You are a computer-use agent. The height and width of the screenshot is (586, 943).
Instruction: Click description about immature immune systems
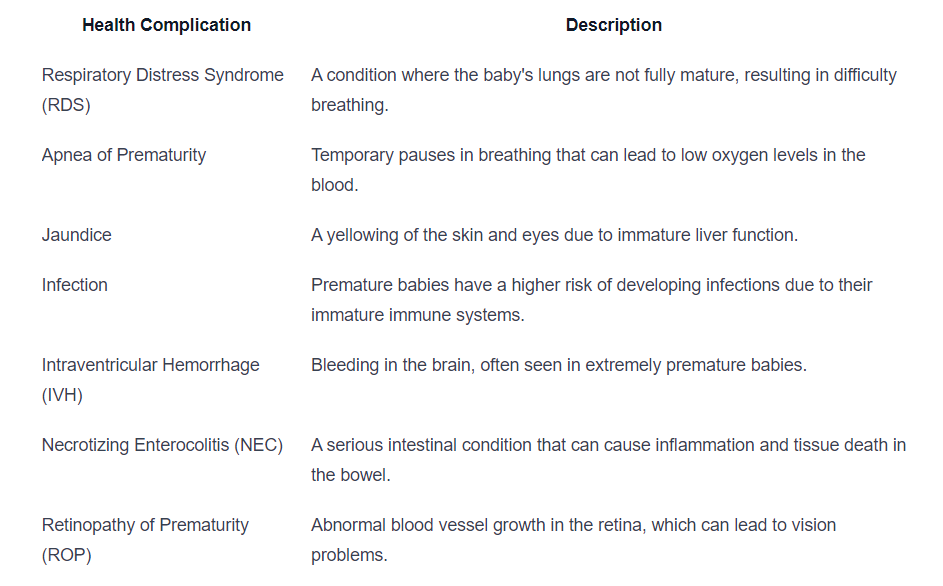[x=592, y=300]
